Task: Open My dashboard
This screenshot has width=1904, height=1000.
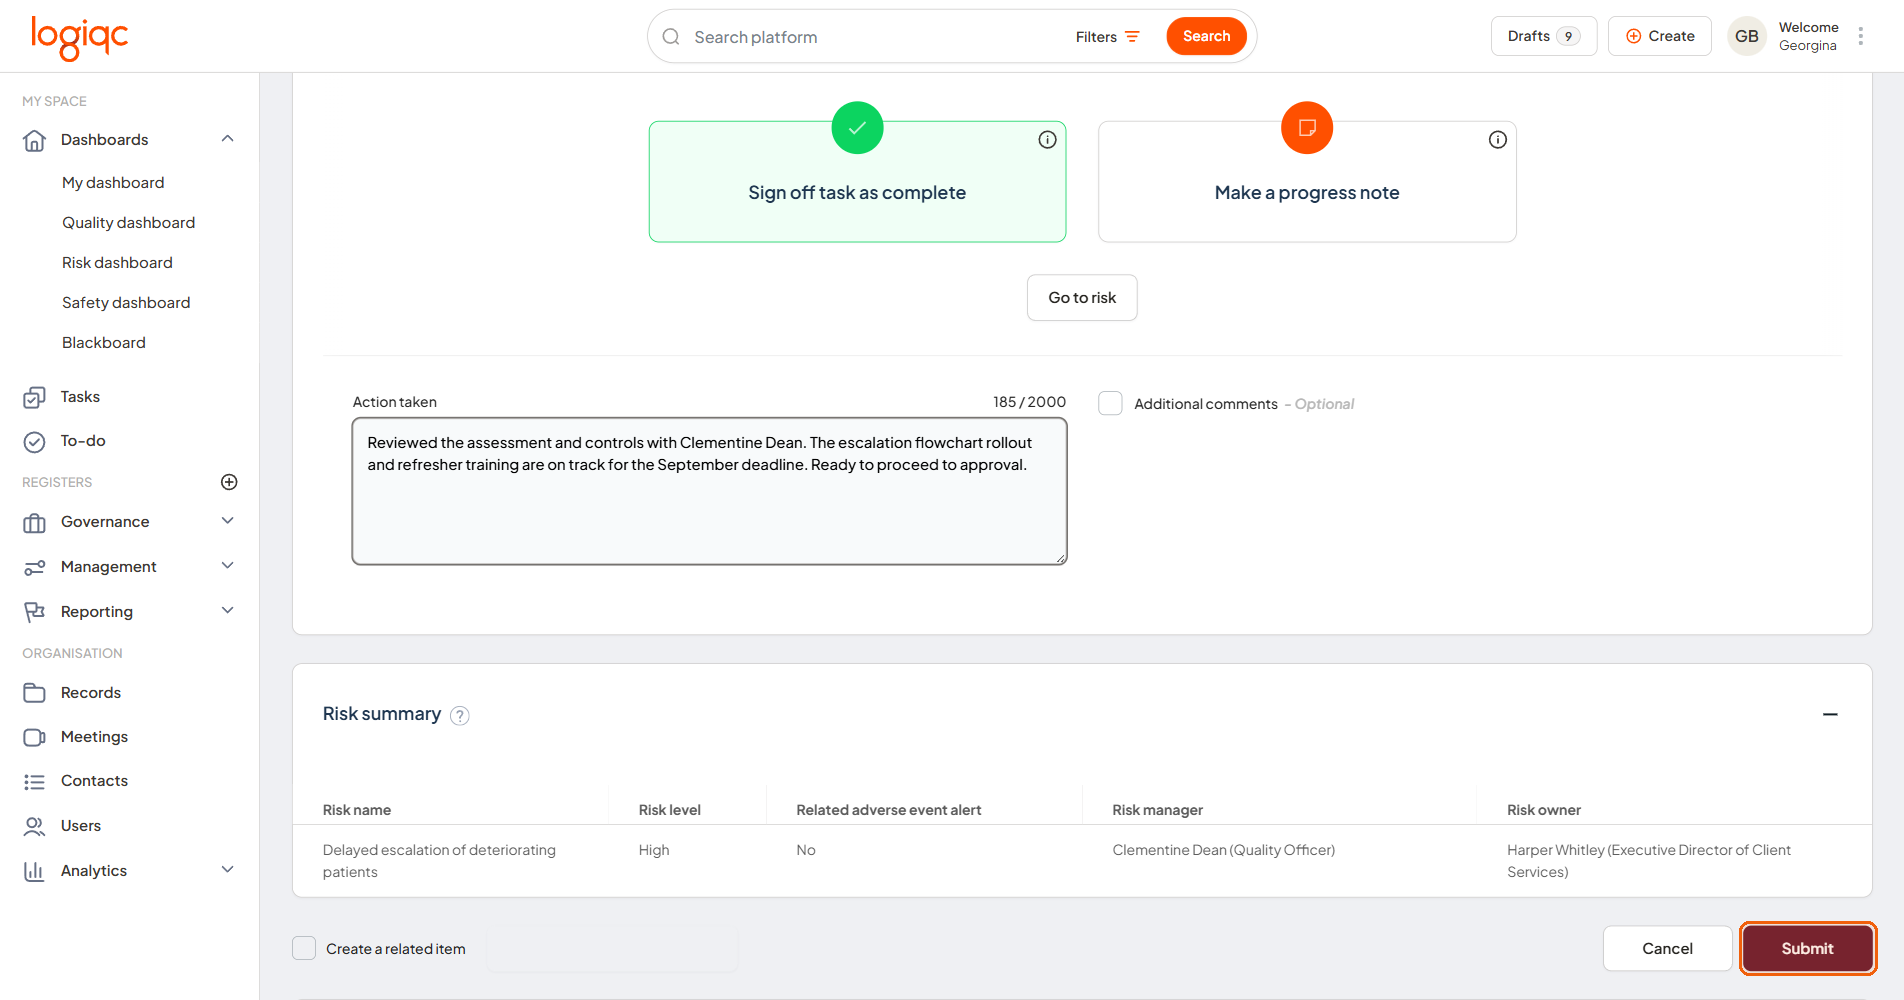Action: 113,183
